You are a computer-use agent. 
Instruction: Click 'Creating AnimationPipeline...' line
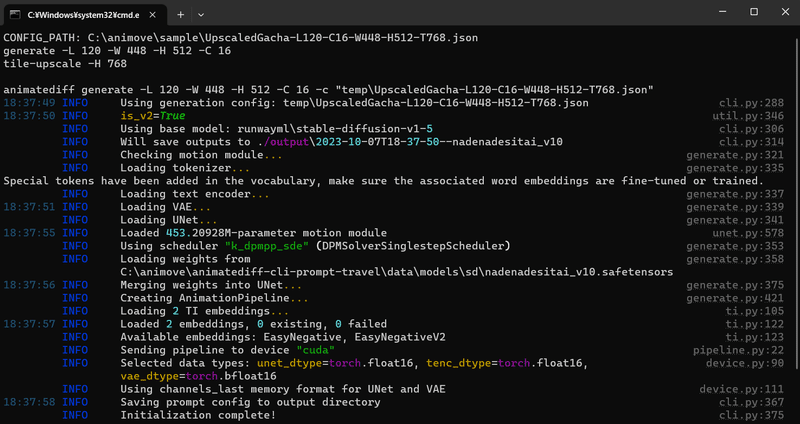(214, 298)
